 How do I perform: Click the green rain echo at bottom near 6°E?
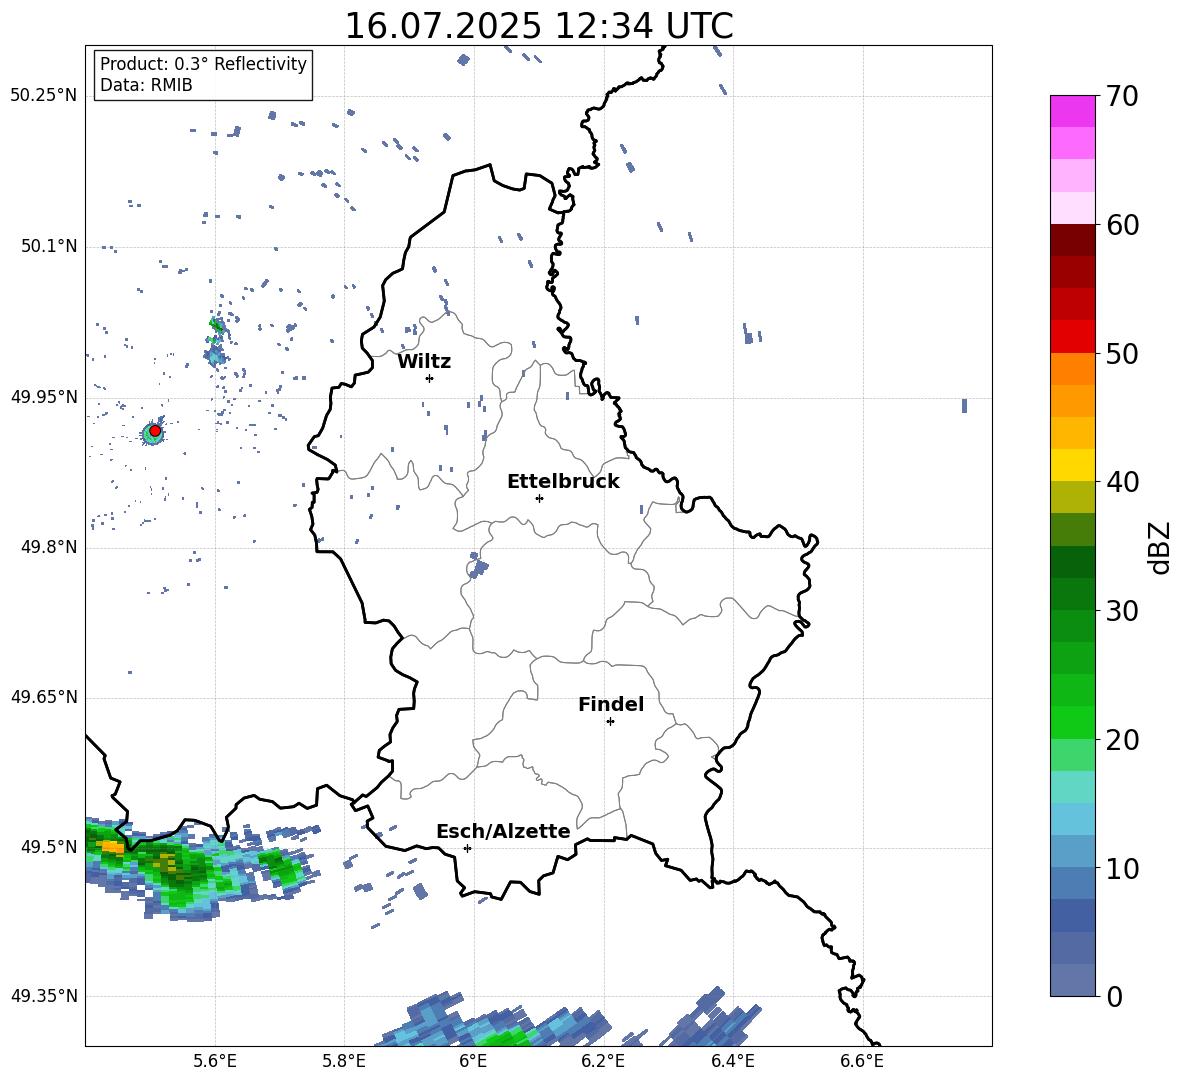[504, 1036]
